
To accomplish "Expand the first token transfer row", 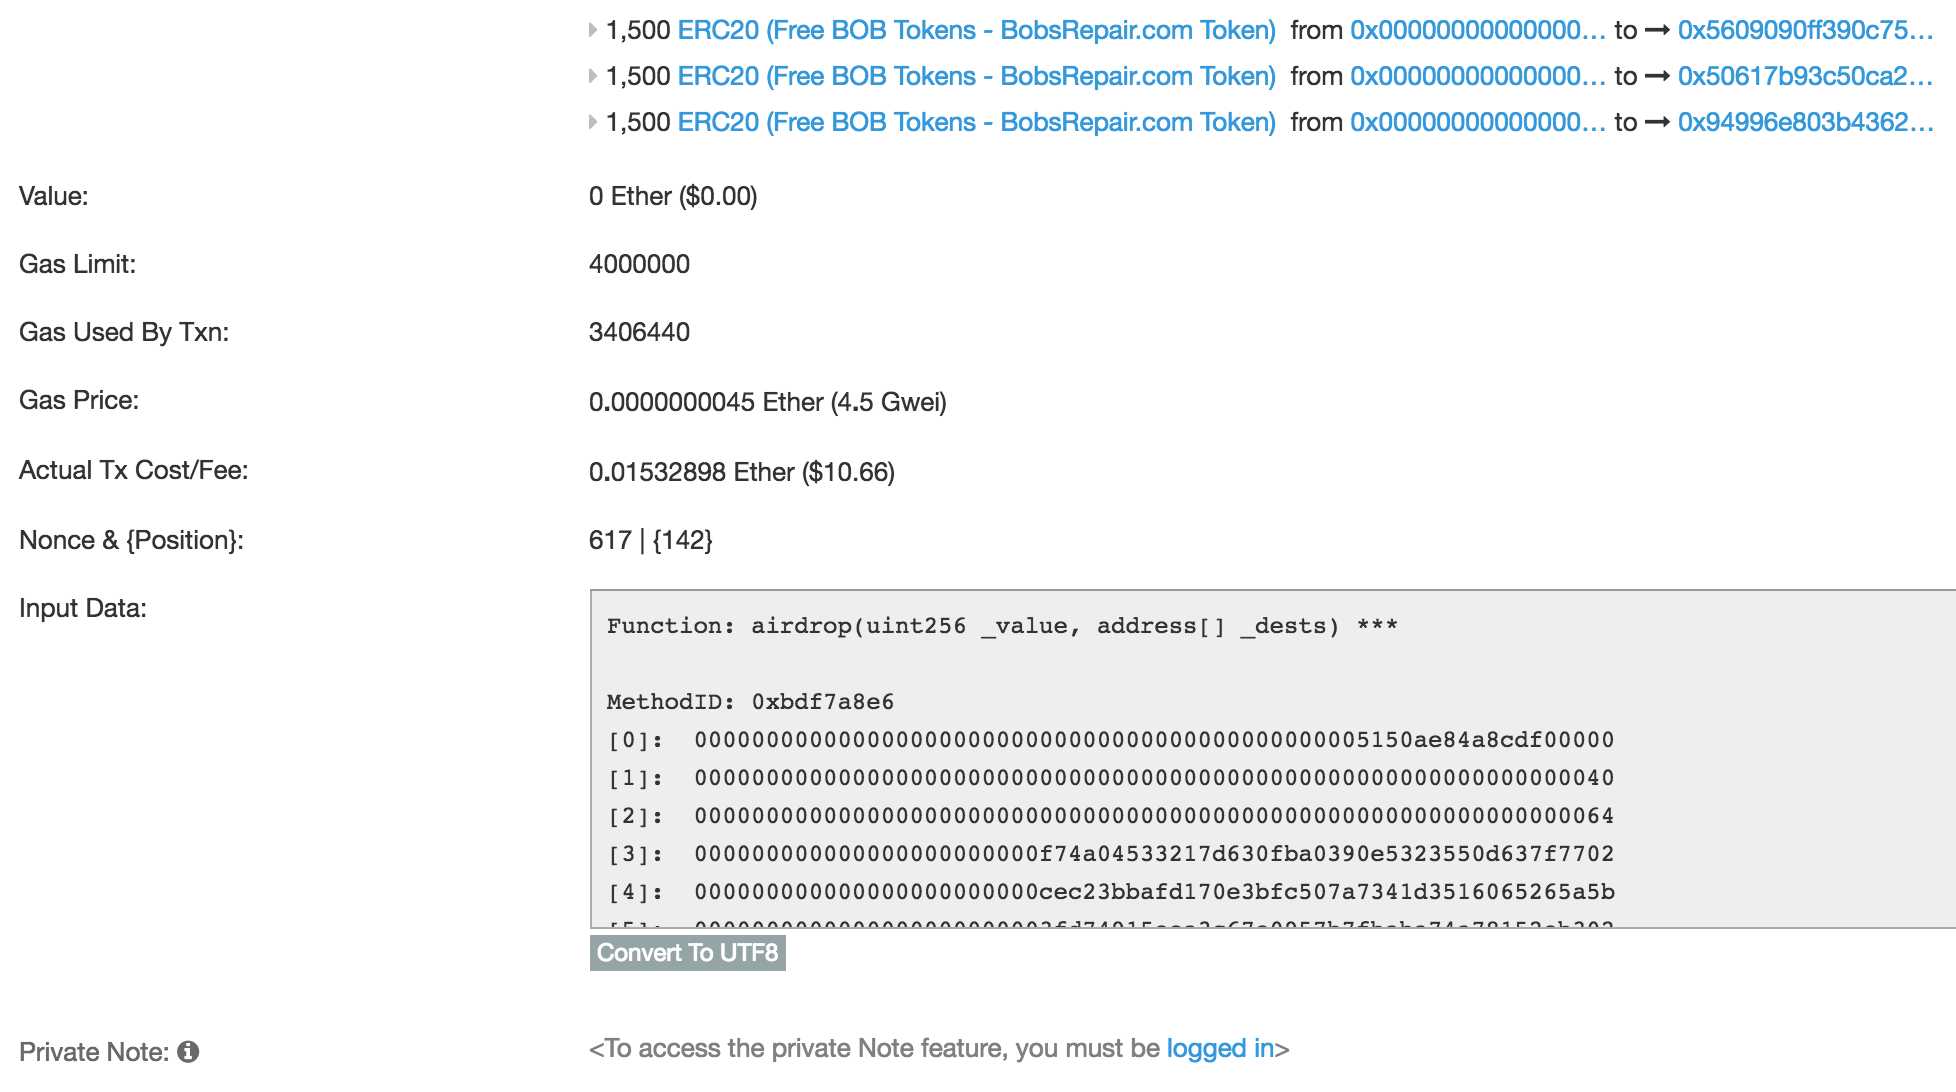I will tap(591, 29).
